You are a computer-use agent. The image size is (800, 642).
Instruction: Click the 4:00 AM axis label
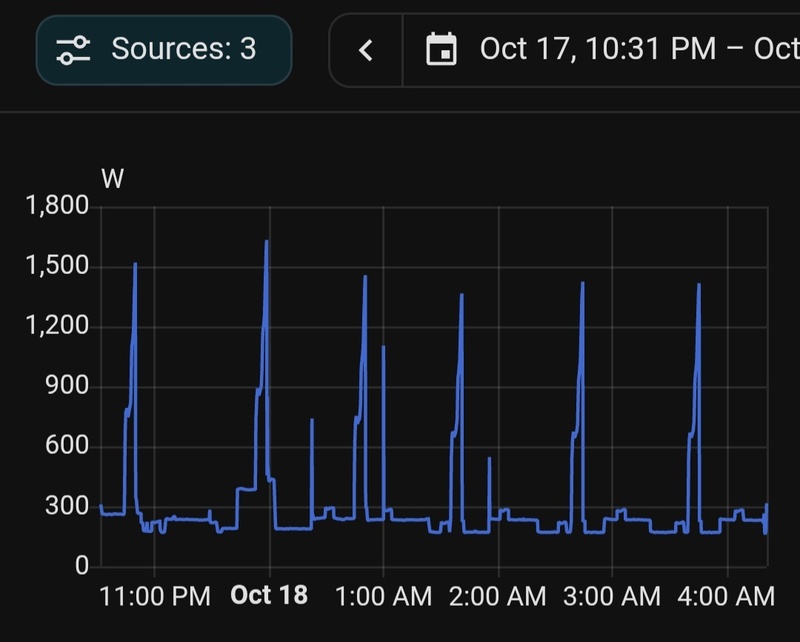pos(727,597)
